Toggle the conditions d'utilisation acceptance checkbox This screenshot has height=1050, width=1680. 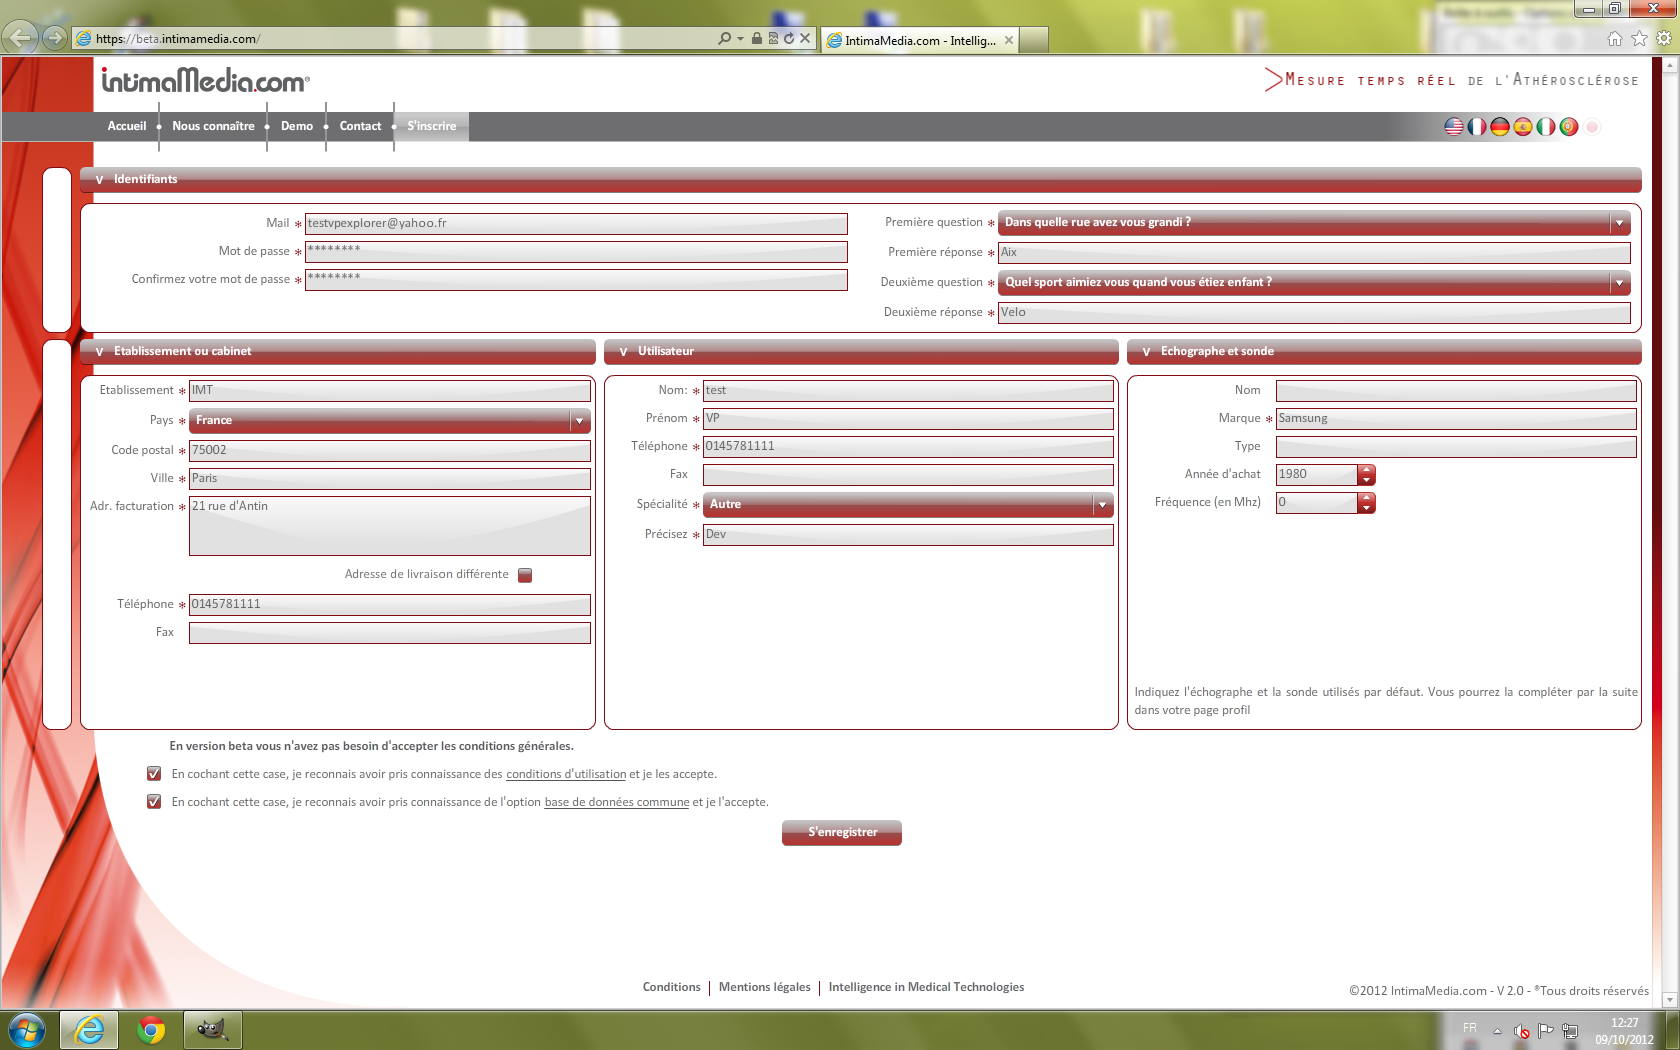154,773
